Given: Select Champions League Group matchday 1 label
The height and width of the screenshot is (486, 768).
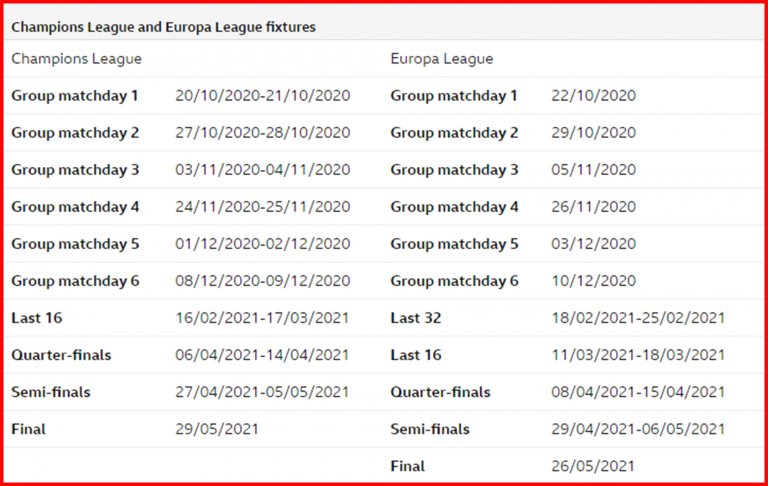Looking at the screenshot, I should [x=75, y=96].
